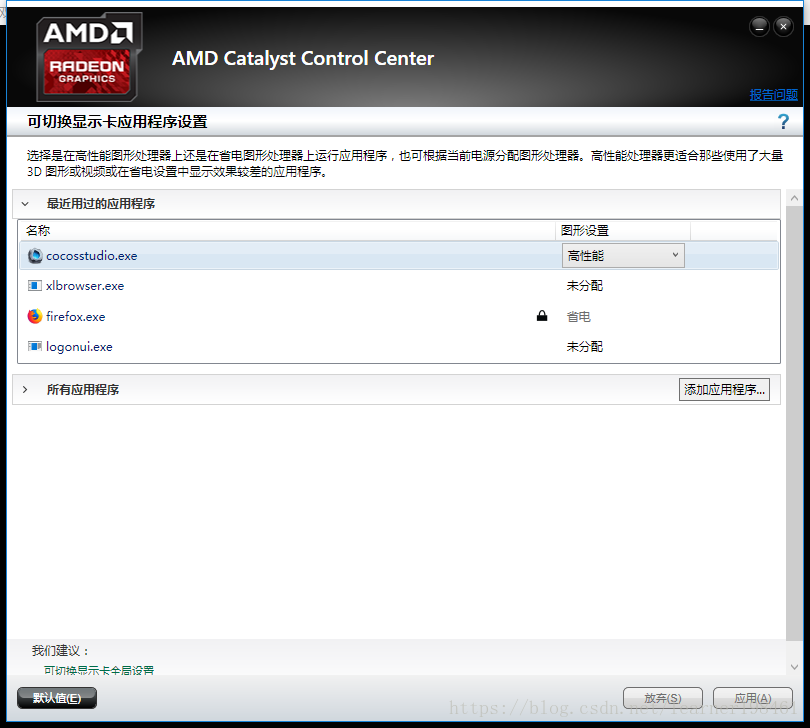Click the 添加应用程序... button

point(724,390)
